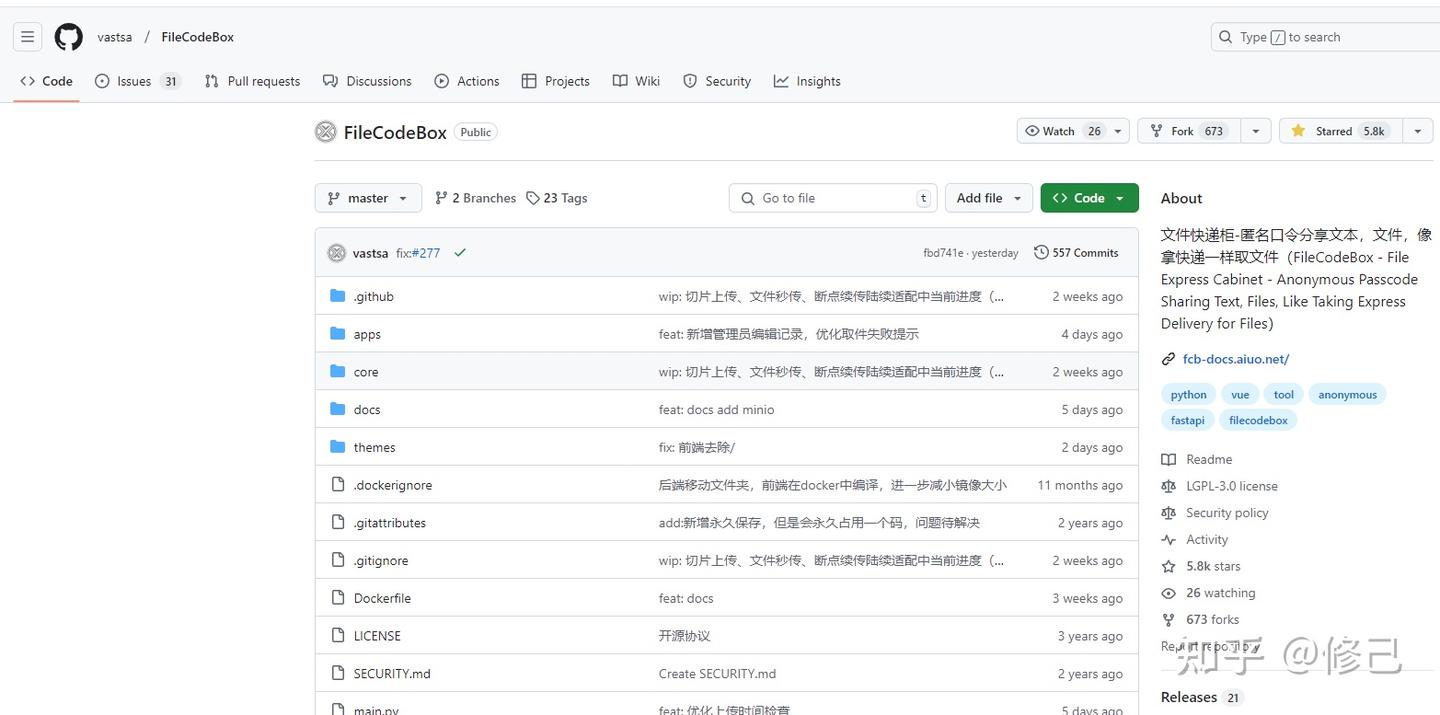Open the 23 Tags link
Image resolution: width=1440 pixels, height=715 pixels.
click(x=557, y=198)
